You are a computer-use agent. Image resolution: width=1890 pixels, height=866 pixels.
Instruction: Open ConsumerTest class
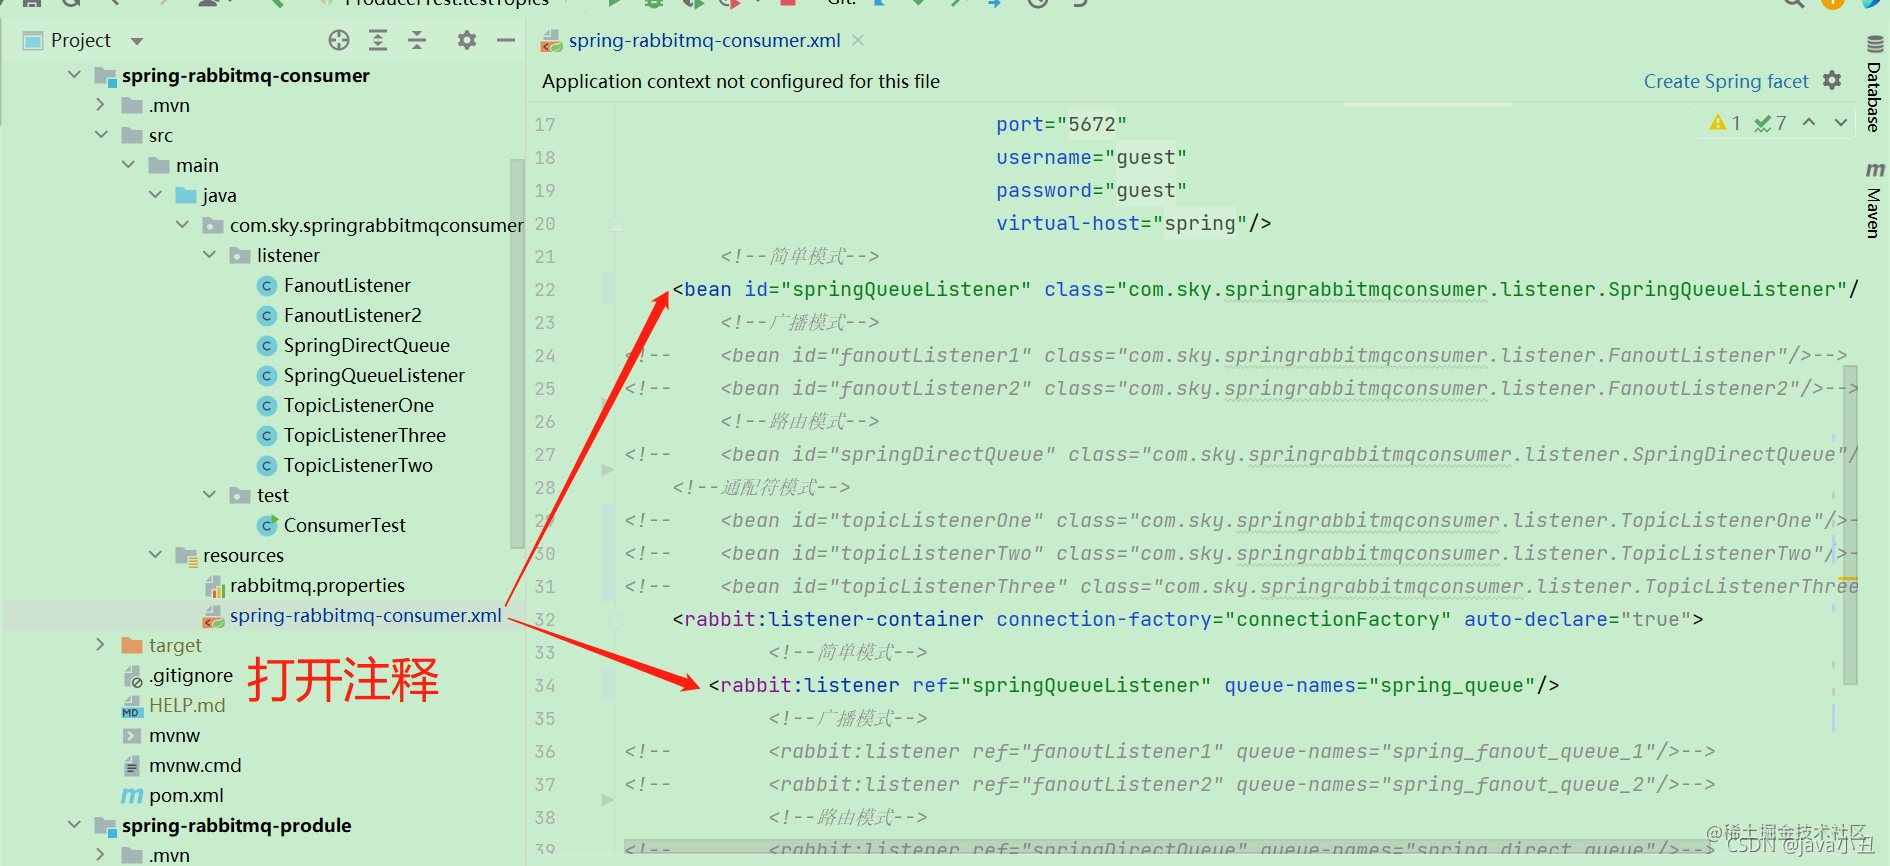coord(344,525)
